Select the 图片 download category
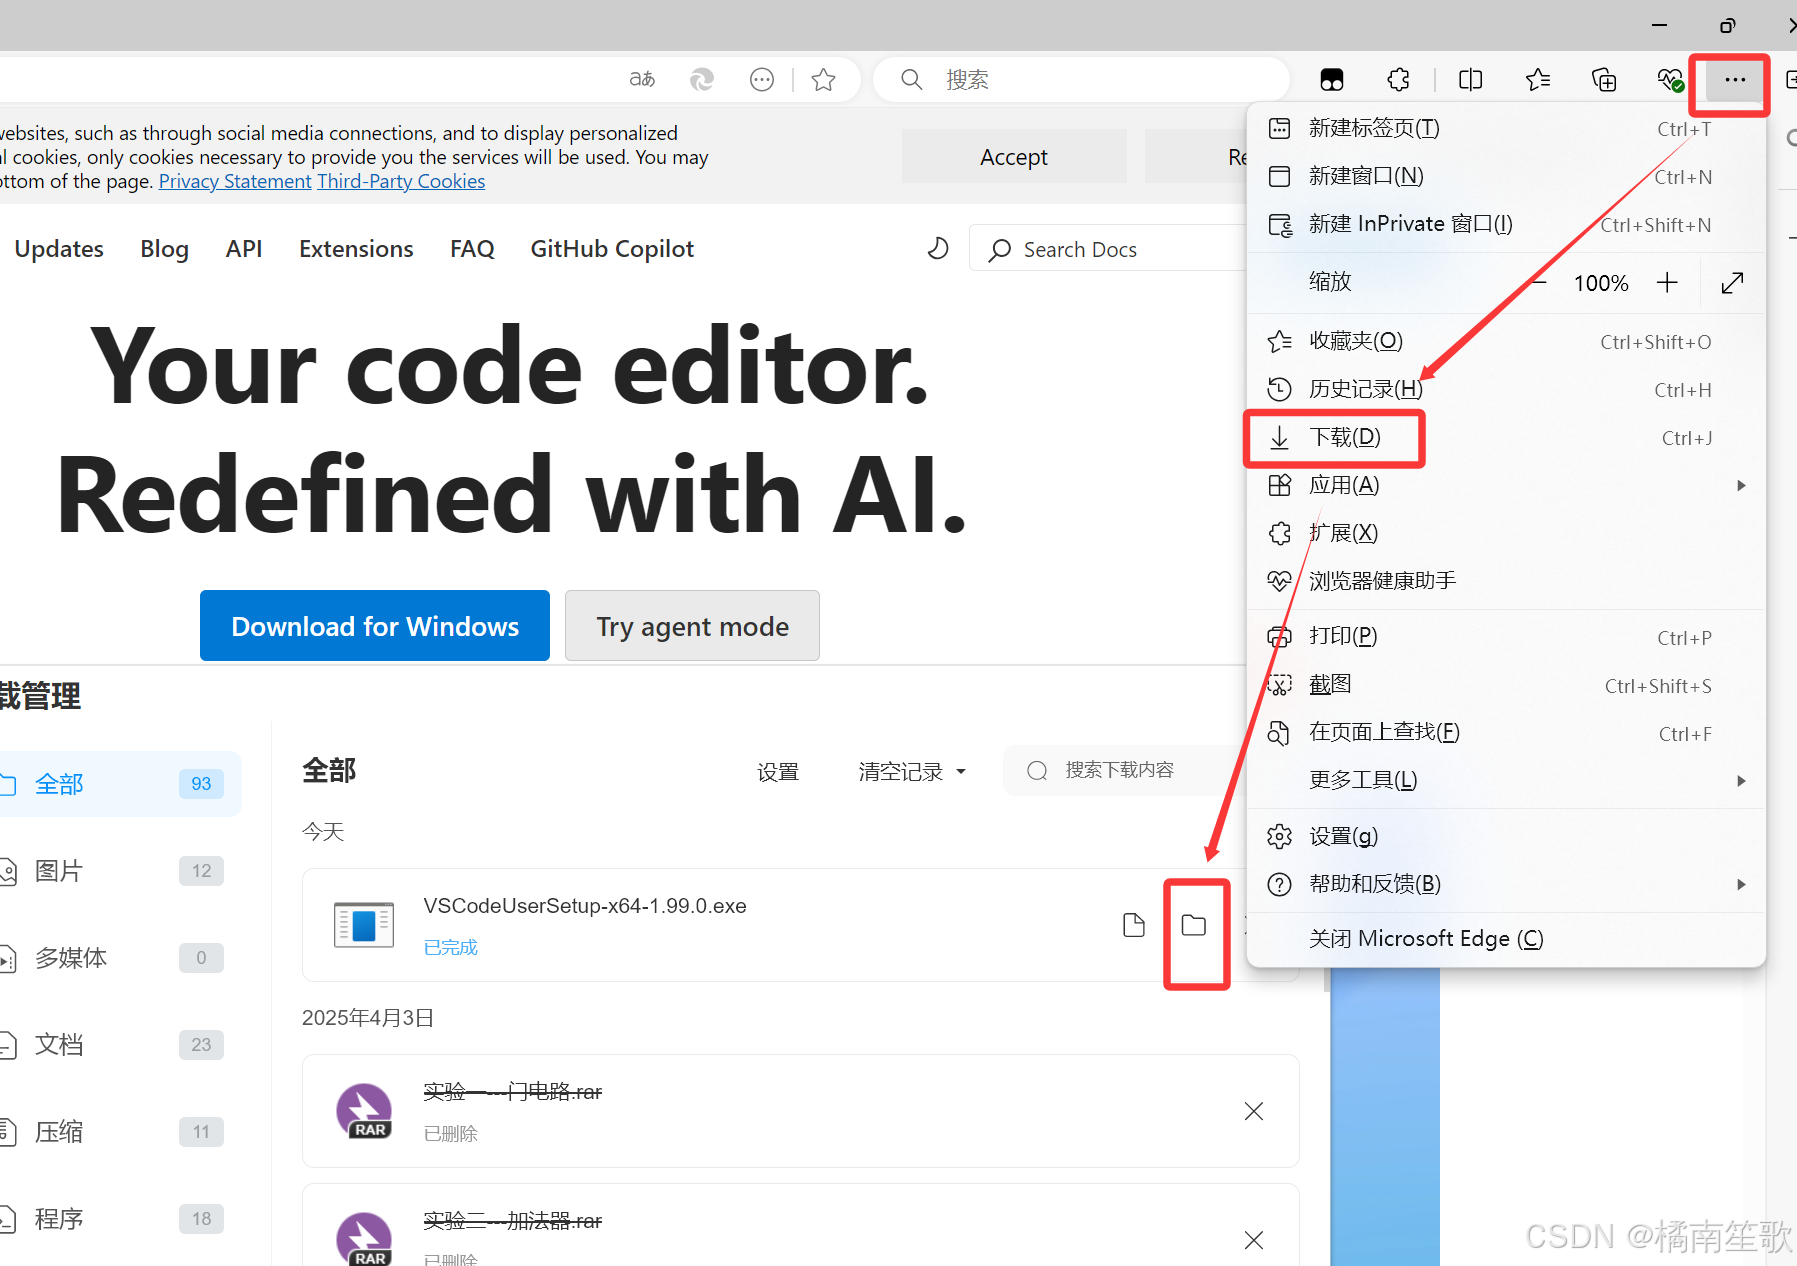The height and width of the screenshot is (1266, 1797). [x=59, y=871]
